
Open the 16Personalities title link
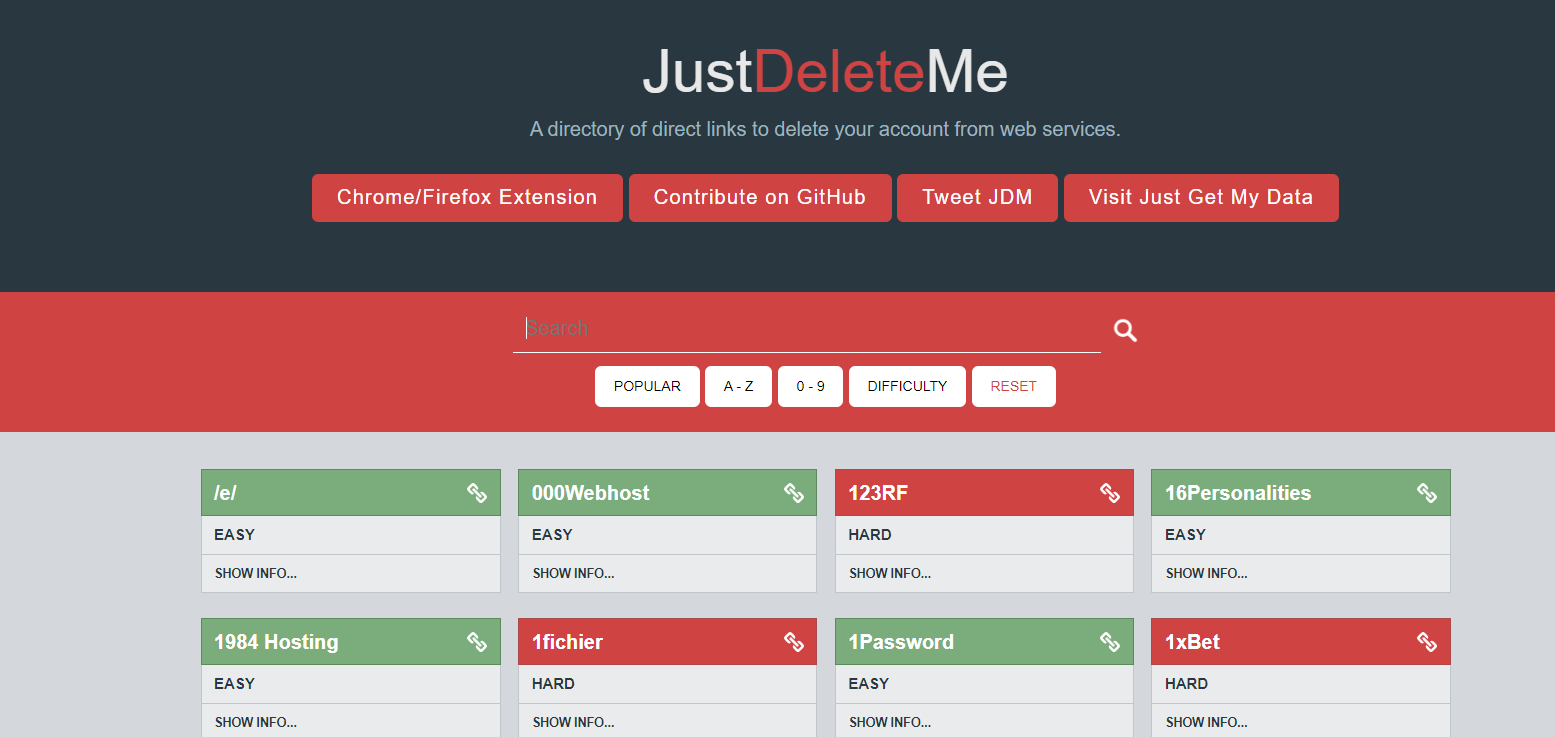click(x=1238, y=493)
